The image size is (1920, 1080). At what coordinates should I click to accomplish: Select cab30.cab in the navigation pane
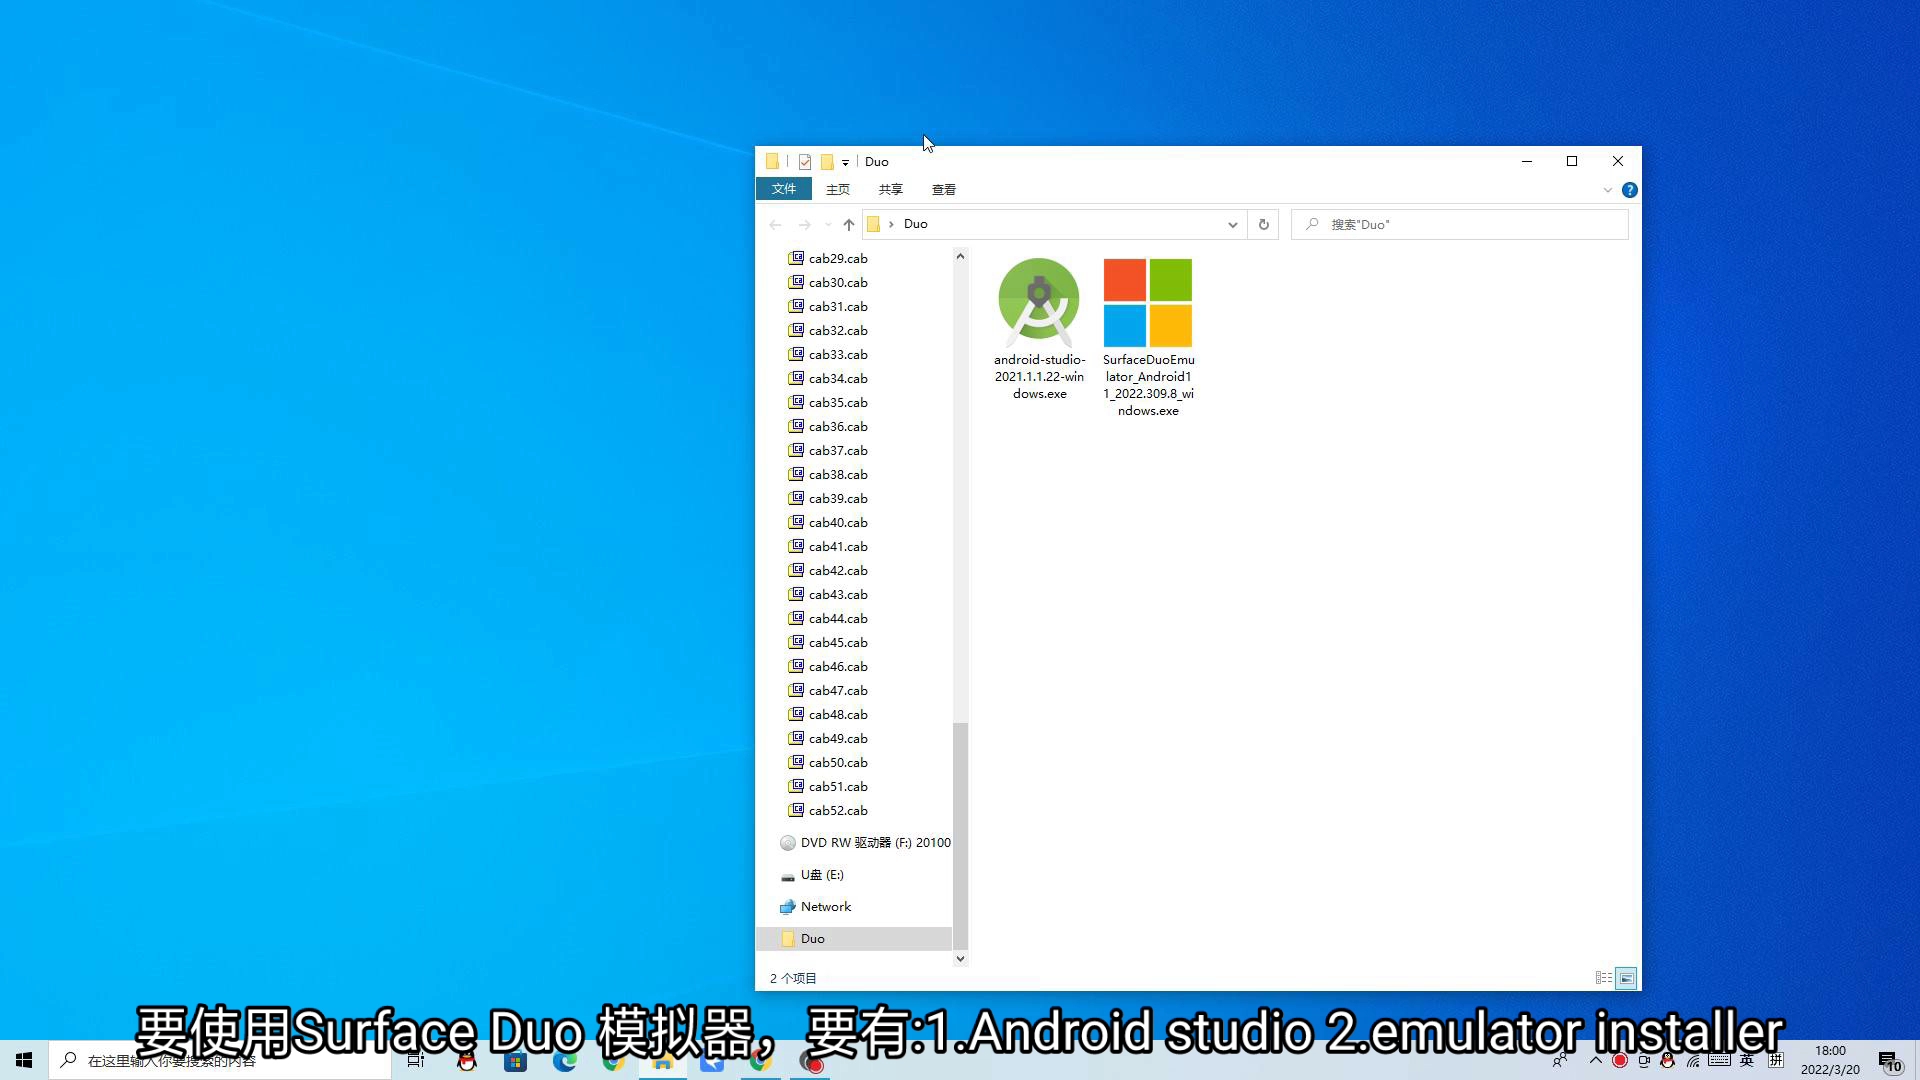838,282
